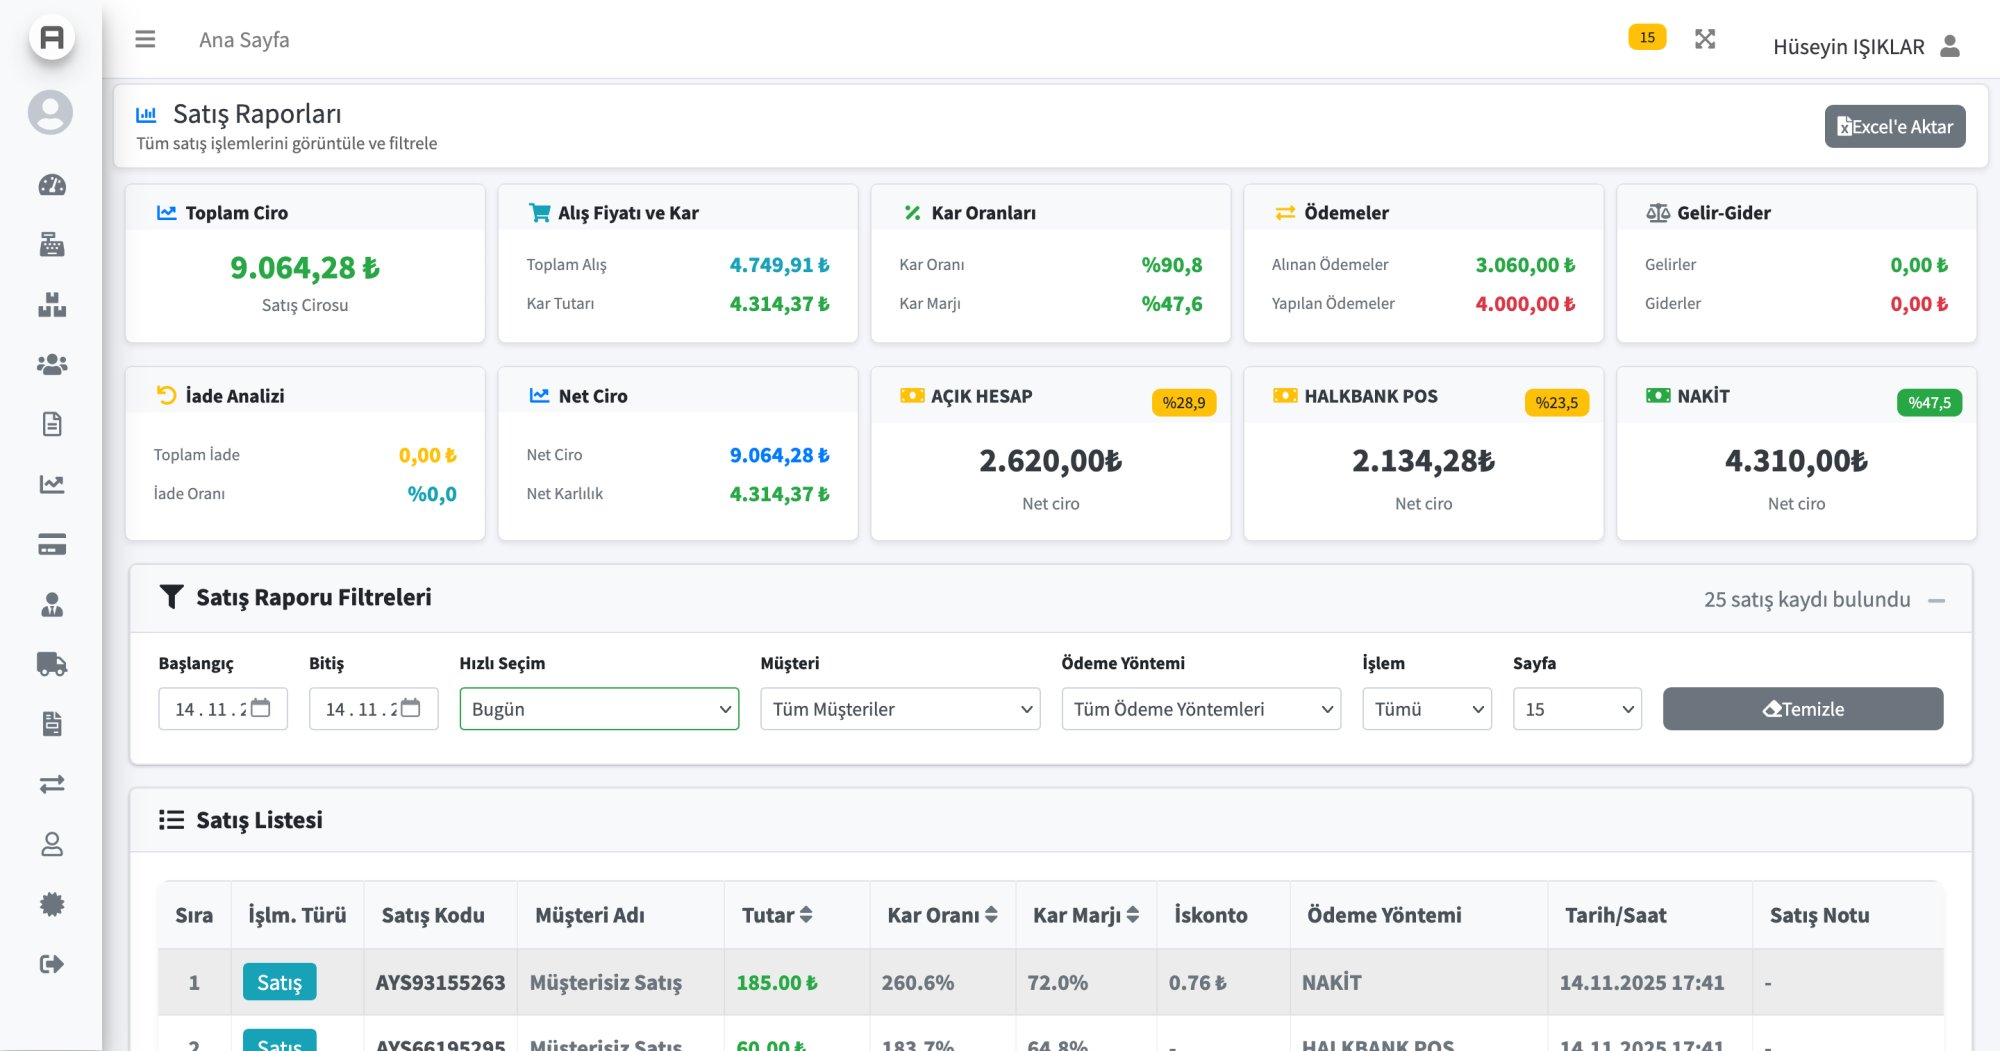The height and width of the screenshot is (1051, 2000).
Task: Click the credit card sidebar icon
Action: [52, 545]
